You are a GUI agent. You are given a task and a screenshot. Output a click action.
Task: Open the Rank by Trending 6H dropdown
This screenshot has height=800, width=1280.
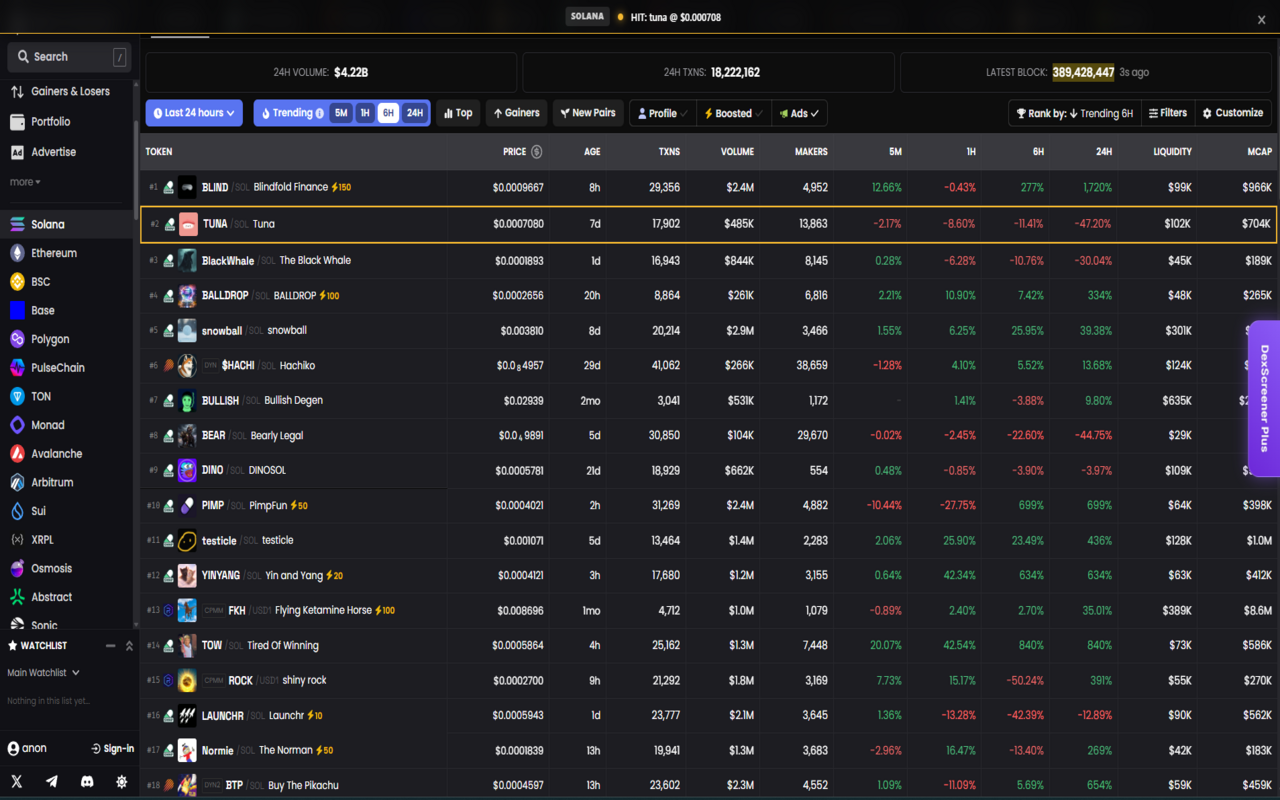[x=1074, y=113]
